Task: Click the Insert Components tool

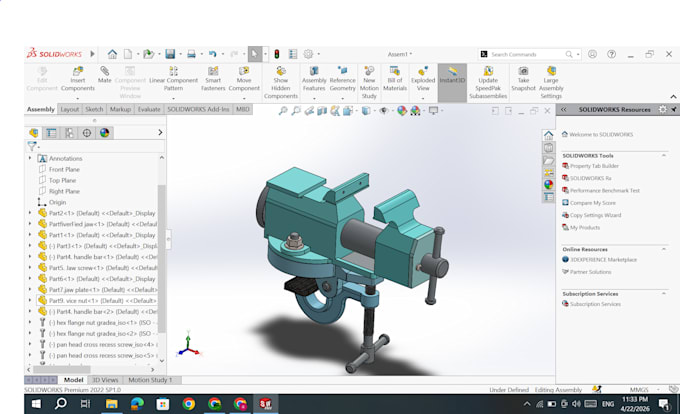Action: coord(78,79)
